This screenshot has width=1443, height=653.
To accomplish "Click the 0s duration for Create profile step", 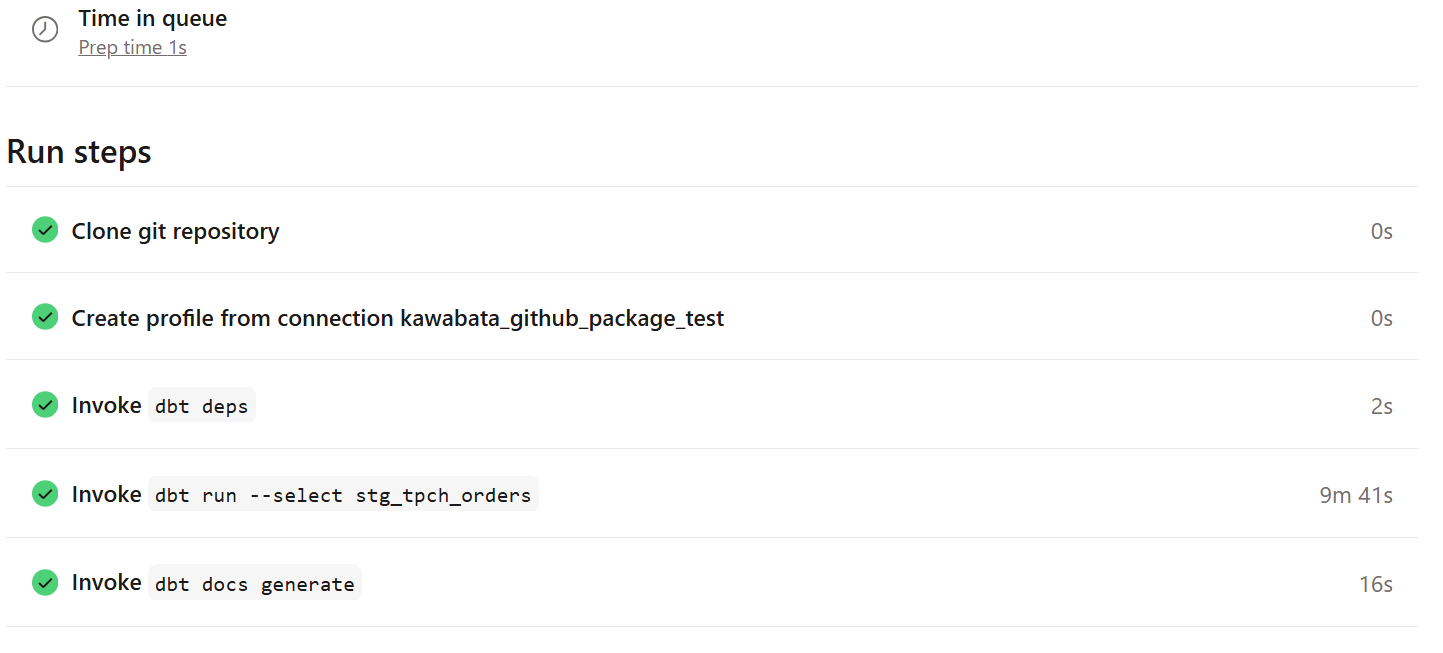I will 1382,318.
